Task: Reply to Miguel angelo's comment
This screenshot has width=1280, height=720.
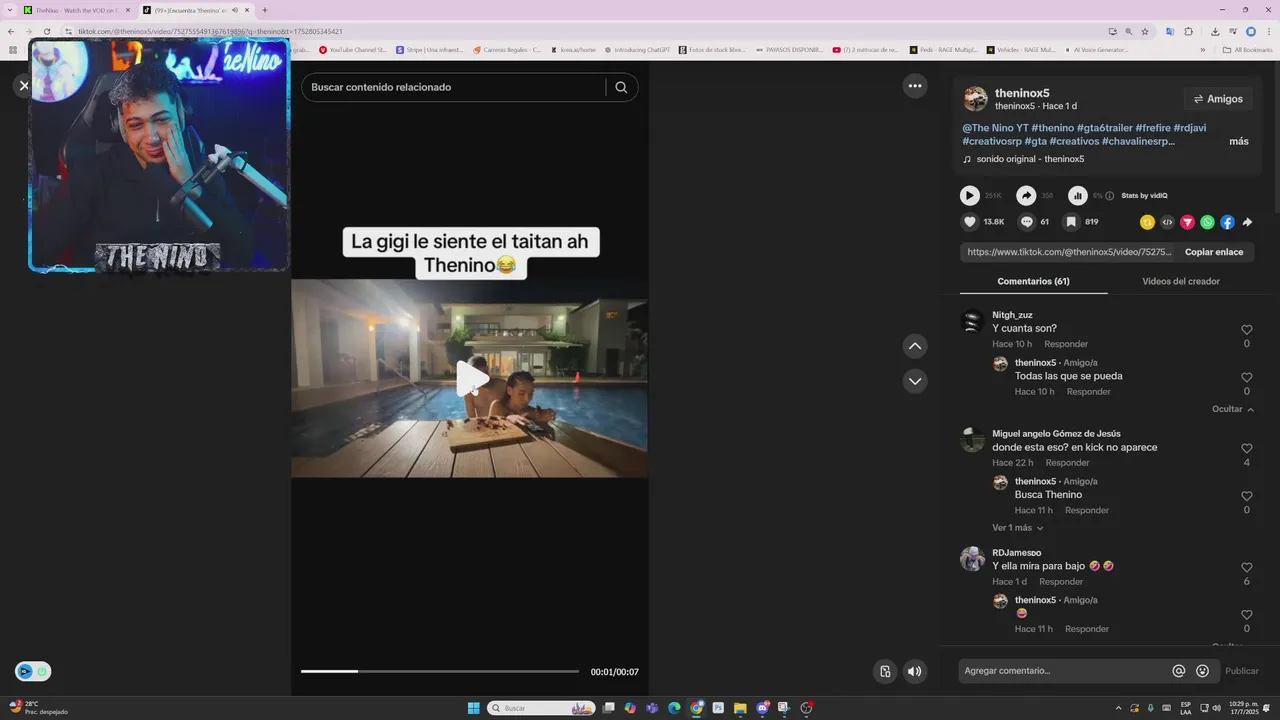Action: (1067, 463)
